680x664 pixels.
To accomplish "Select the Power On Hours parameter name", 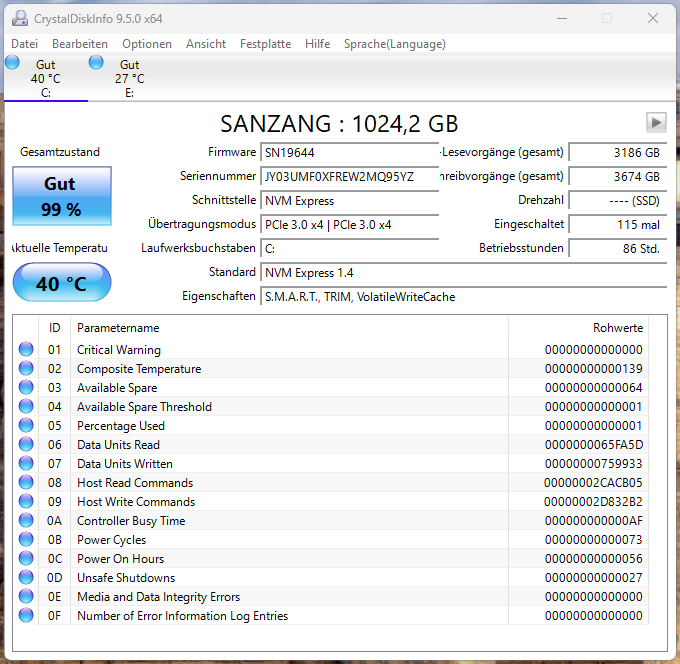I will [121, 559].
